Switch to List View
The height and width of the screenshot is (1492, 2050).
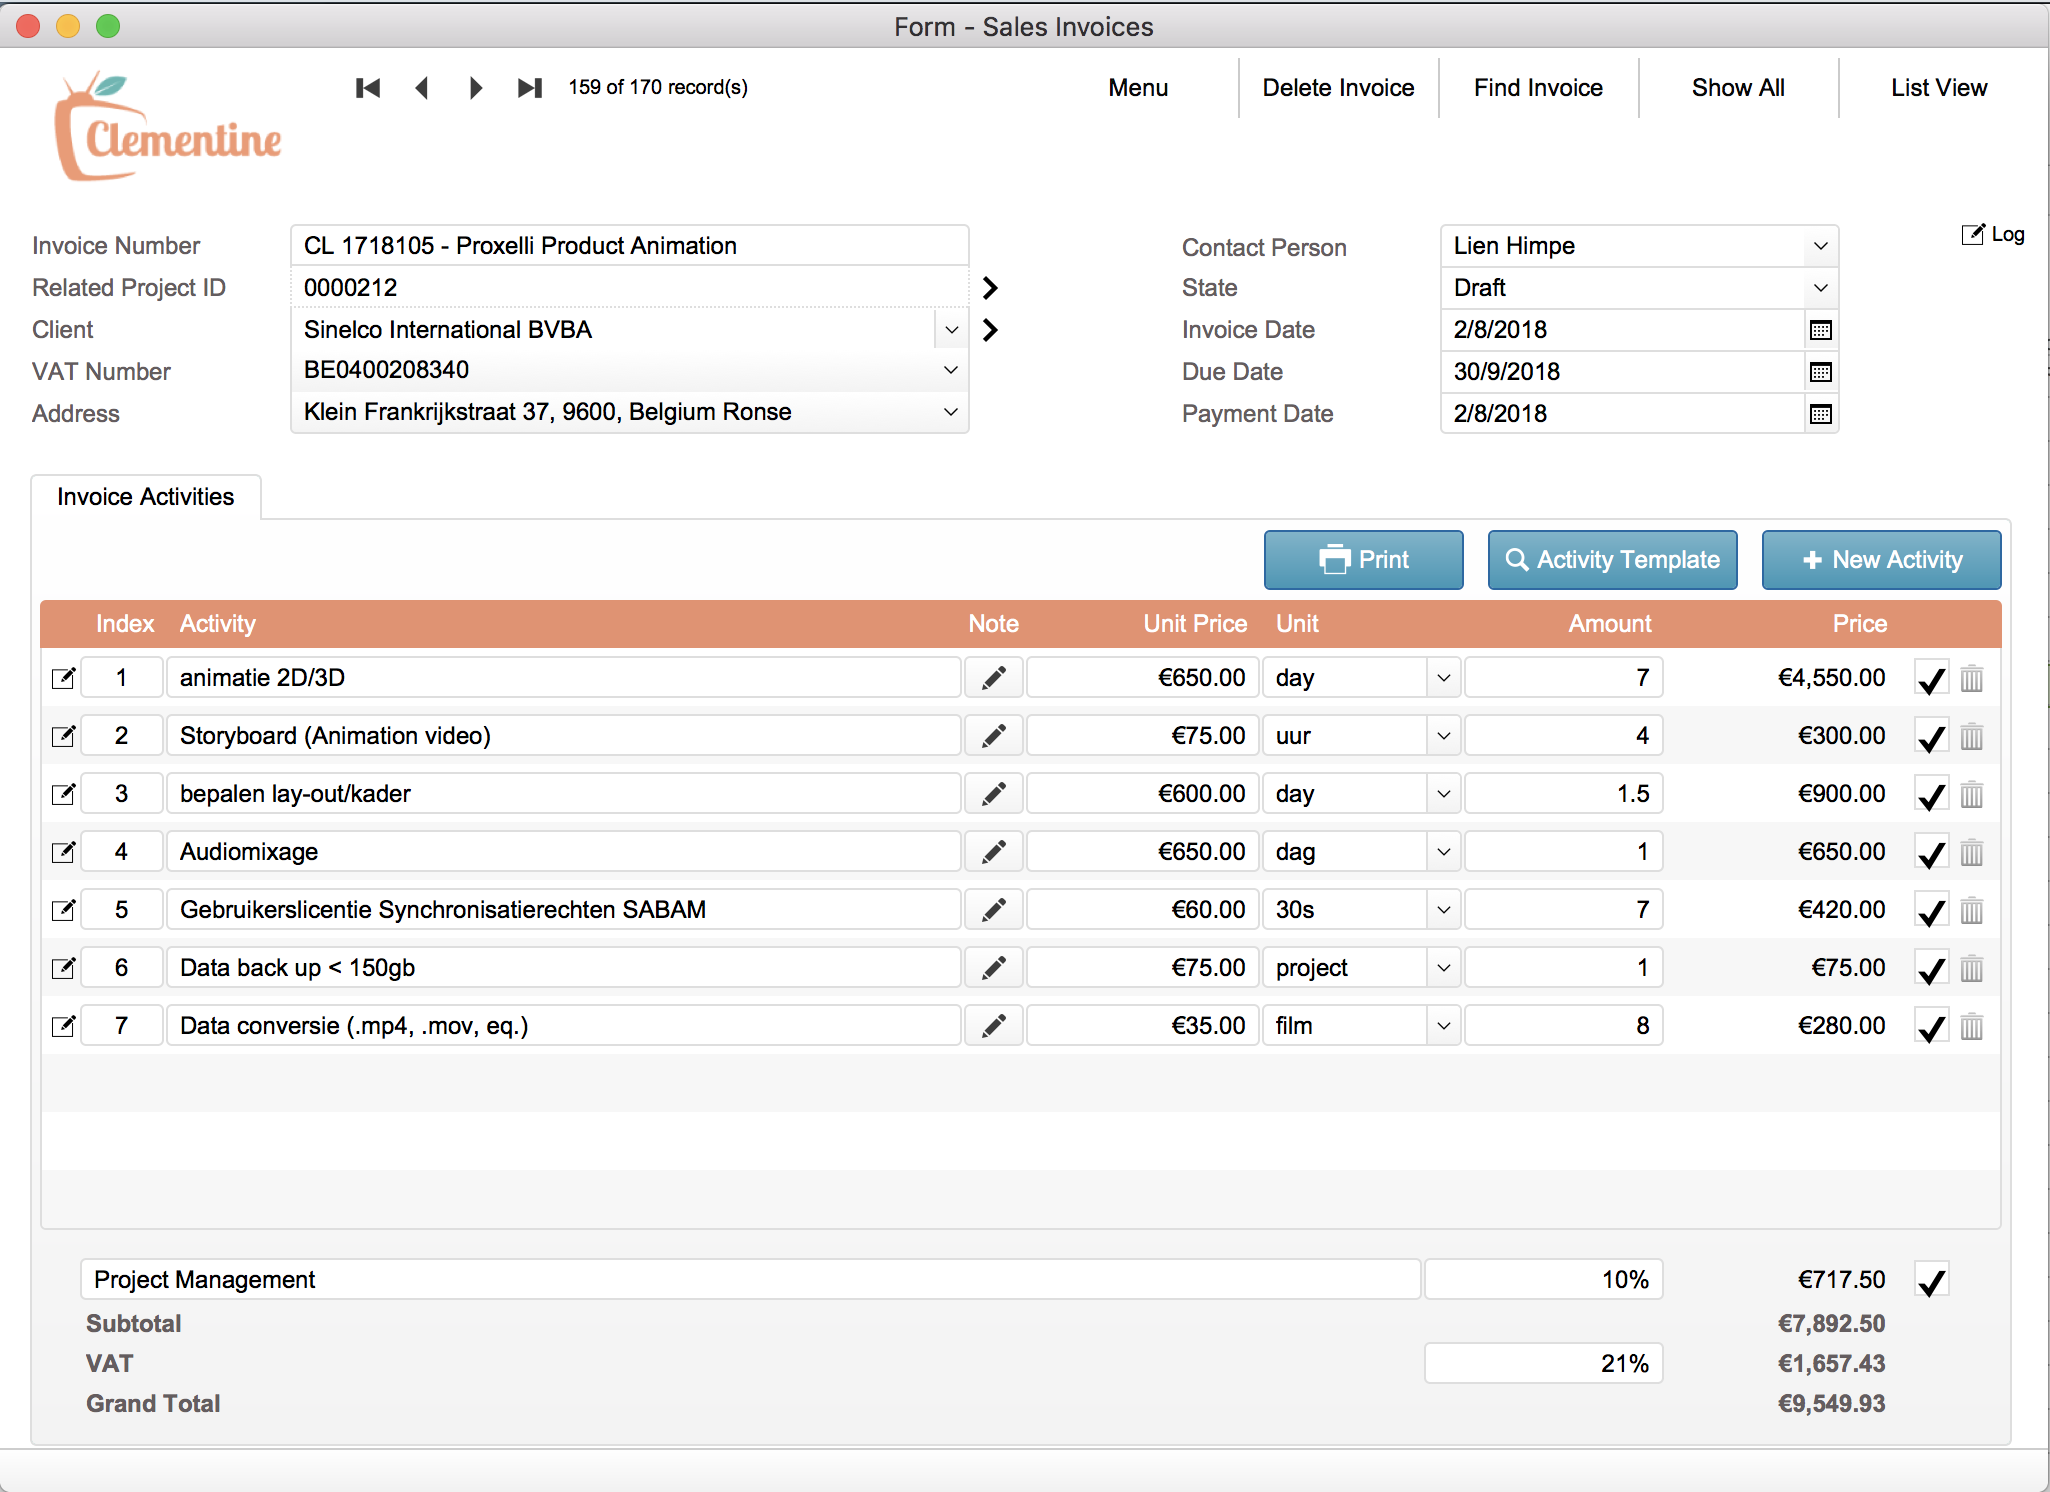(x=1939, y=88)
